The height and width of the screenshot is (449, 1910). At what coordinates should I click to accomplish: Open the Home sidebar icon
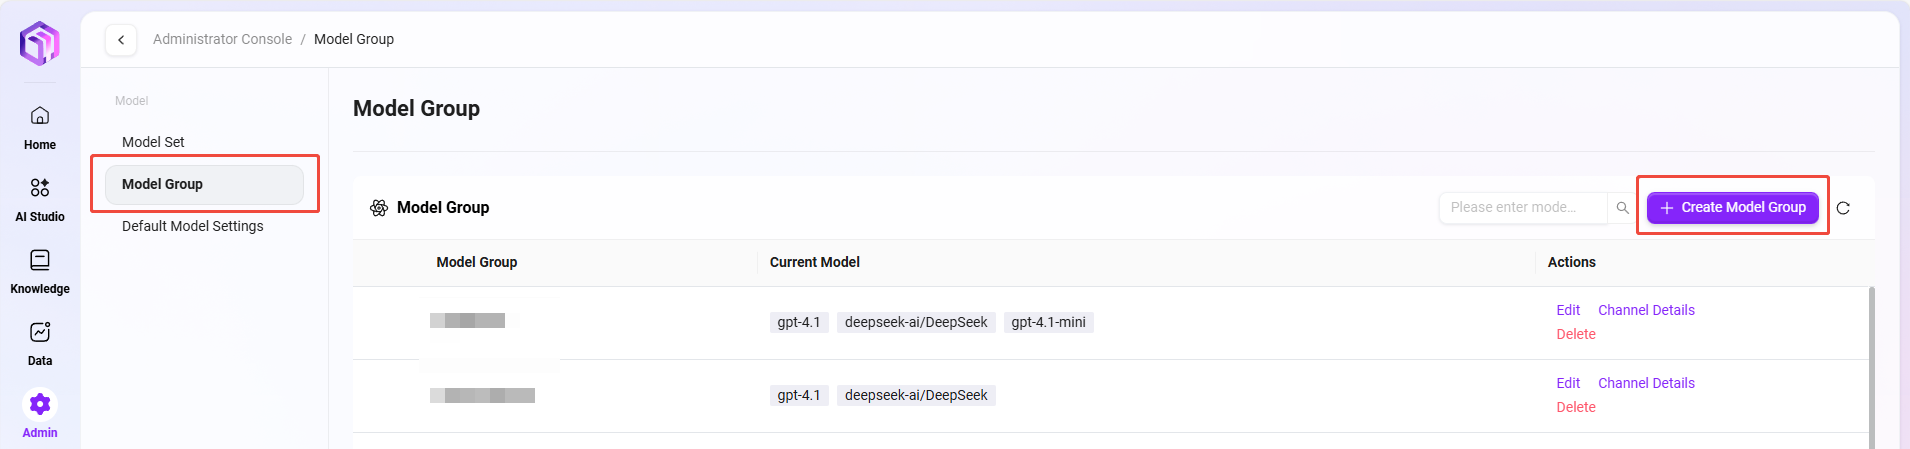click(x=40, y=116)
